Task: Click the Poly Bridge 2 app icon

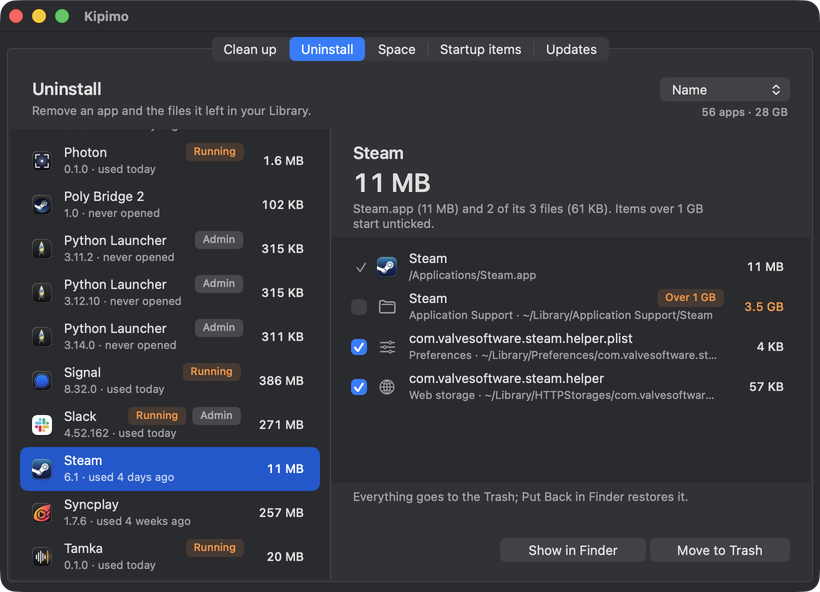Action: [42, 204]
